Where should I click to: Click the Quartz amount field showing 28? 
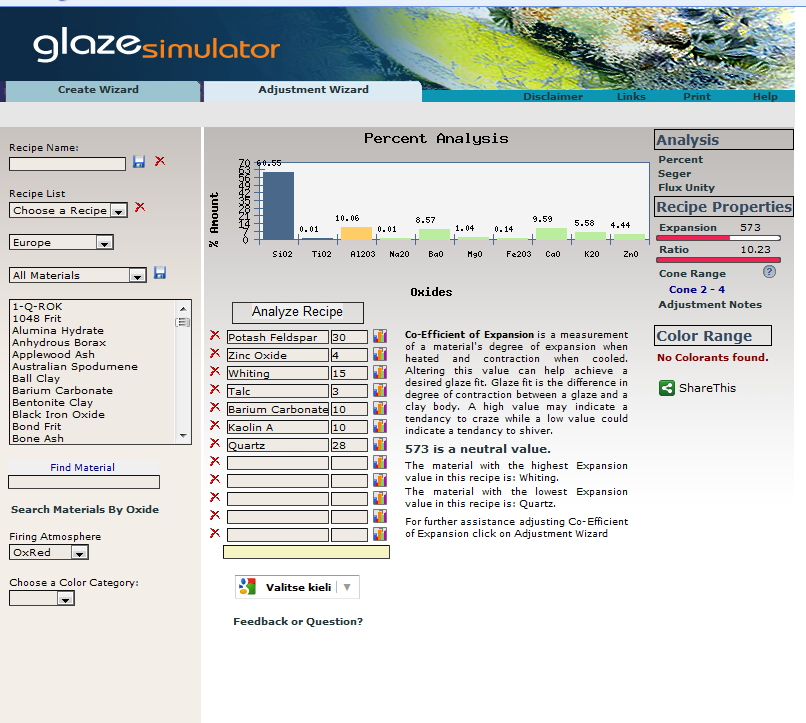click(x=349, y=445)
